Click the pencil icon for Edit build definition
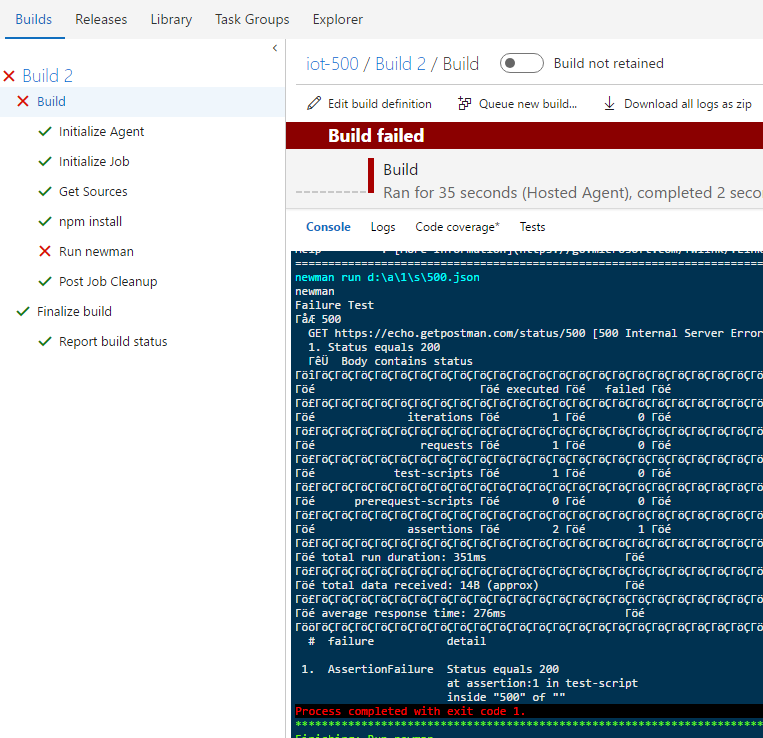The width and height of the screenshot is (763, 738). pos(314,104)
